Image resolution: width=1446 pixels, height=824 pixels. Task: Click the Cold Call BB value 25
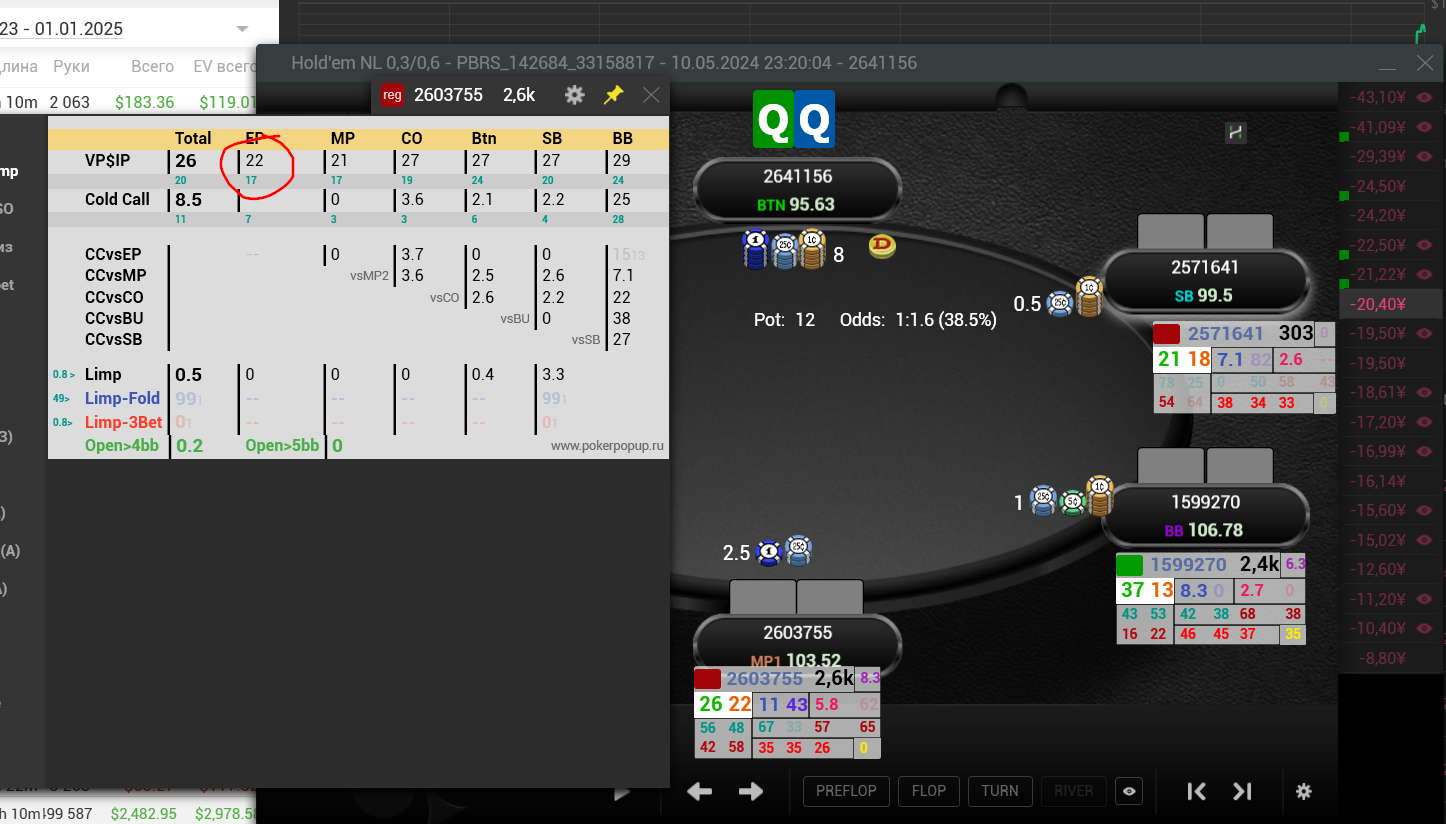click(x=621, y=199)
